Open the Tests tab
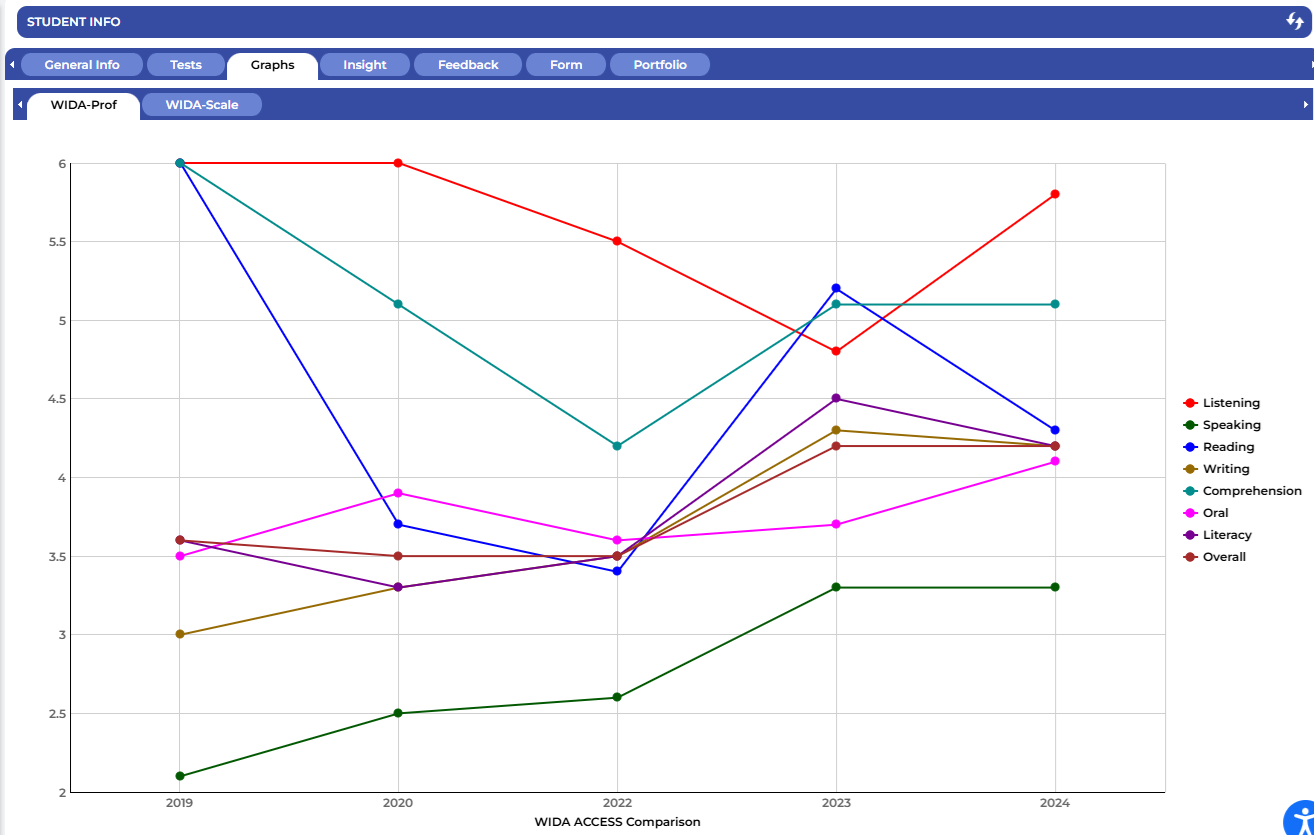 (185, 65)
